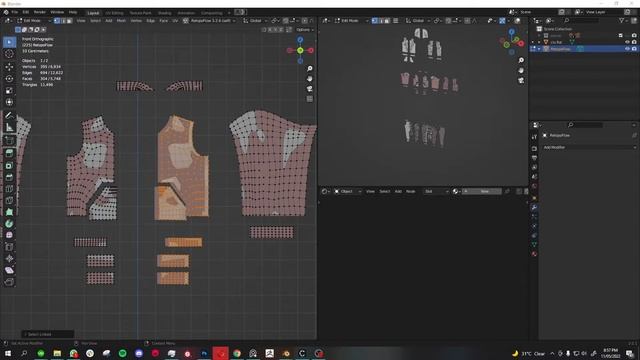Select the Bevel tool
The height and width of the screenshot is (360, 640).
[x=9, y=177]
